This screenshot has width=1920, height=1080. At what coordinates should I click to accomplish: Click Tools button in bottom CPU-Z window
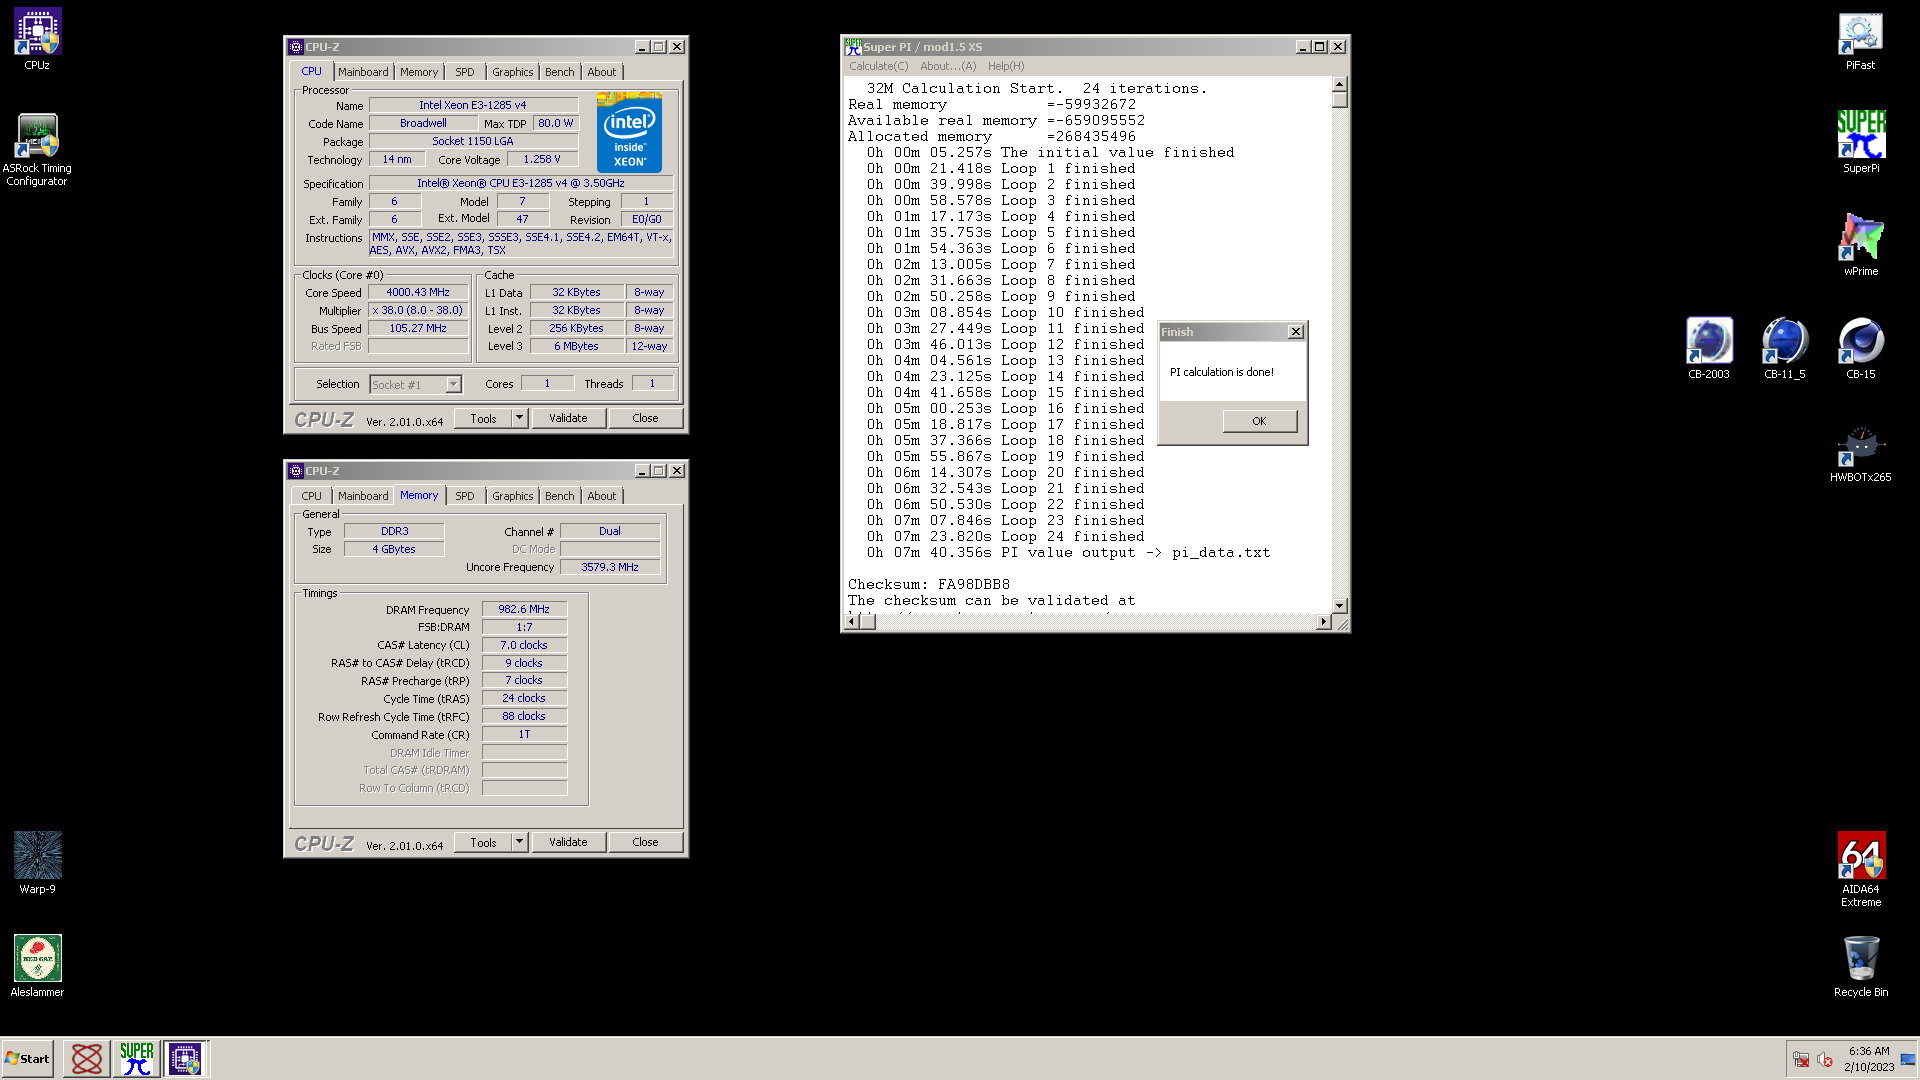click(483, 842)
